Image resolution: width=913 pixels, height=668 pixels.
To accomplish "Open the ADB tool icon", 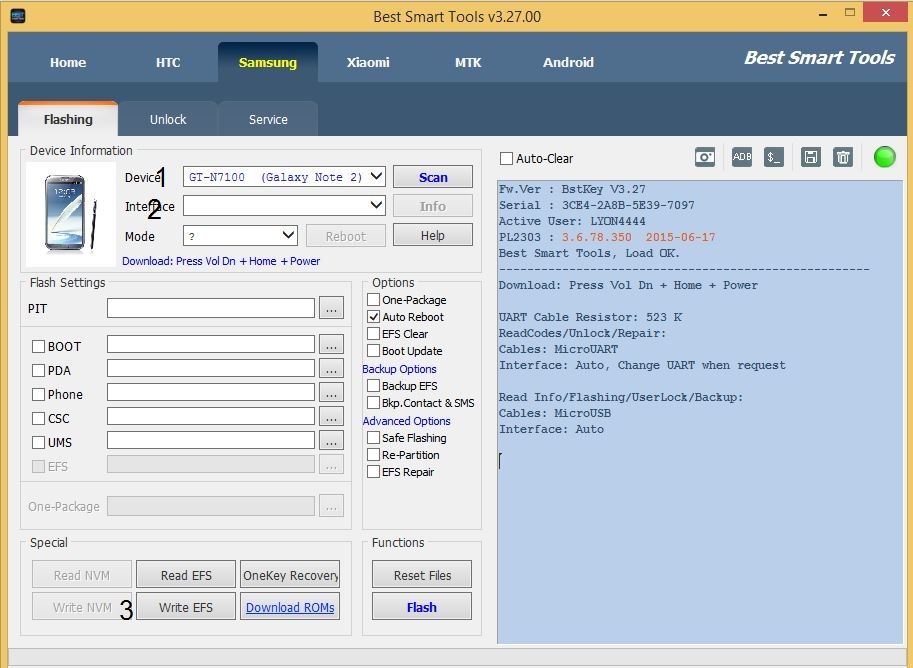I will (742, 157).
